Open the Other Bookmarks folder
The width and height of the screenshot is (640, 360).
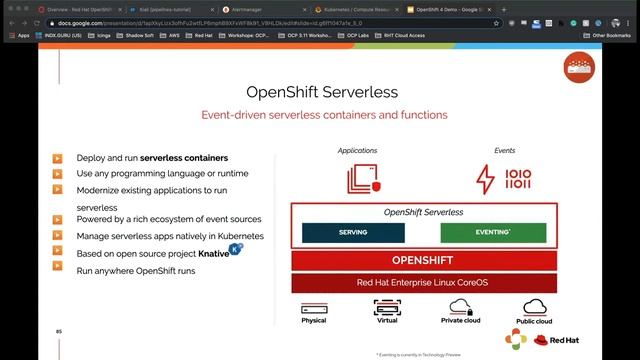click(607, 36)
